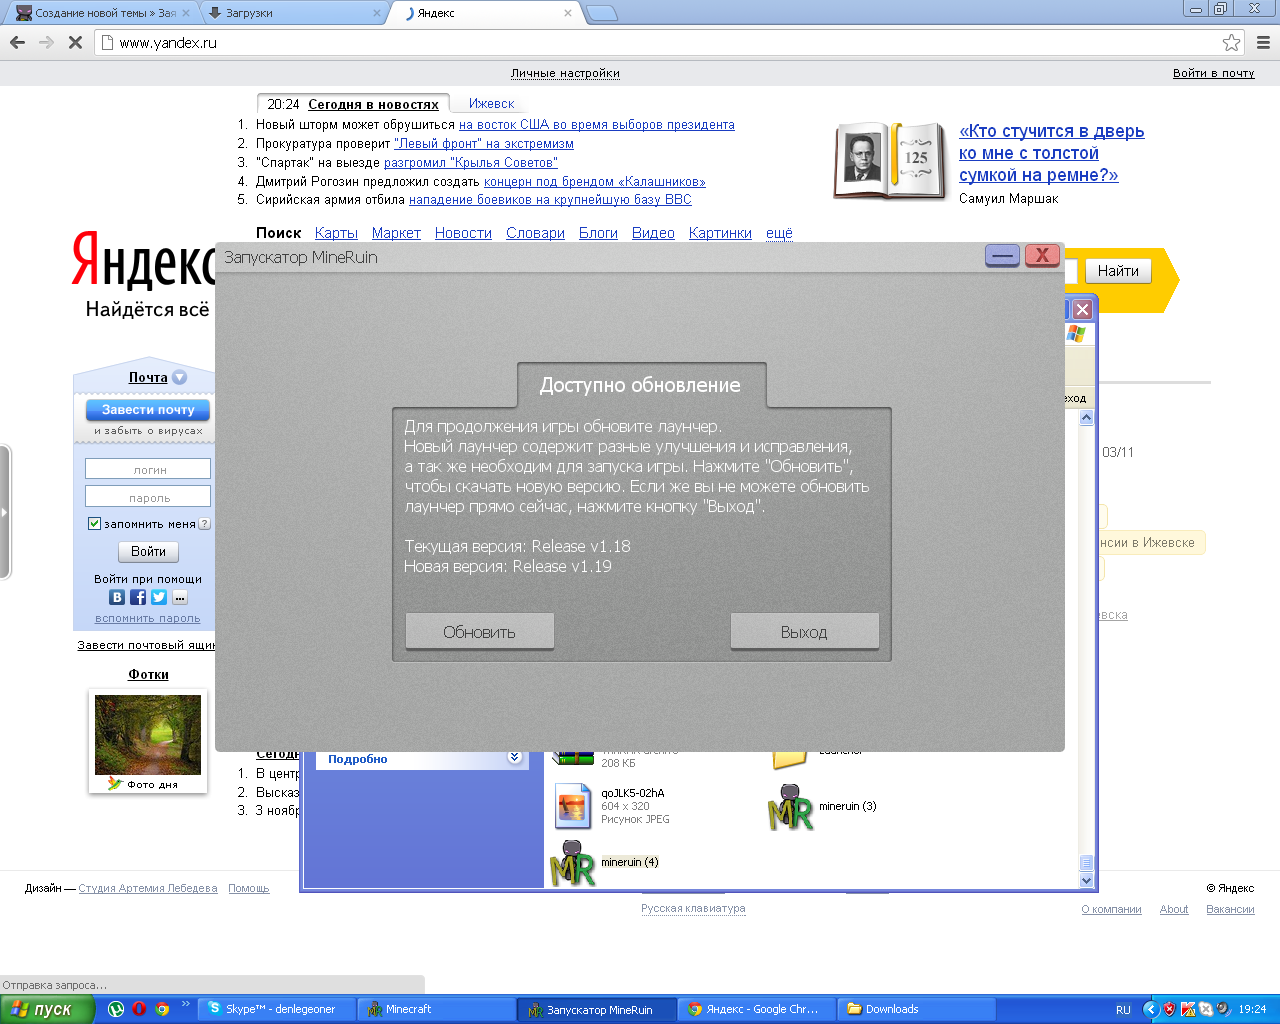The image size is (1280, 1024).
Task: Click the вспомнить пароль link
Action: [148, 619]
